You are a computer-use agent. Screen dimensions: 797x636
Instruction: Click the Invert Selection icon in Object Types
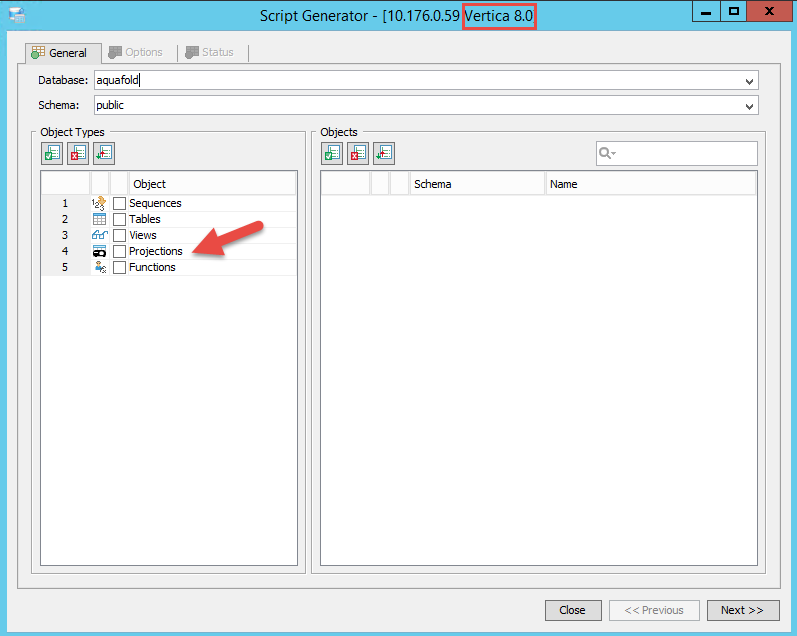tap(104, 154)
